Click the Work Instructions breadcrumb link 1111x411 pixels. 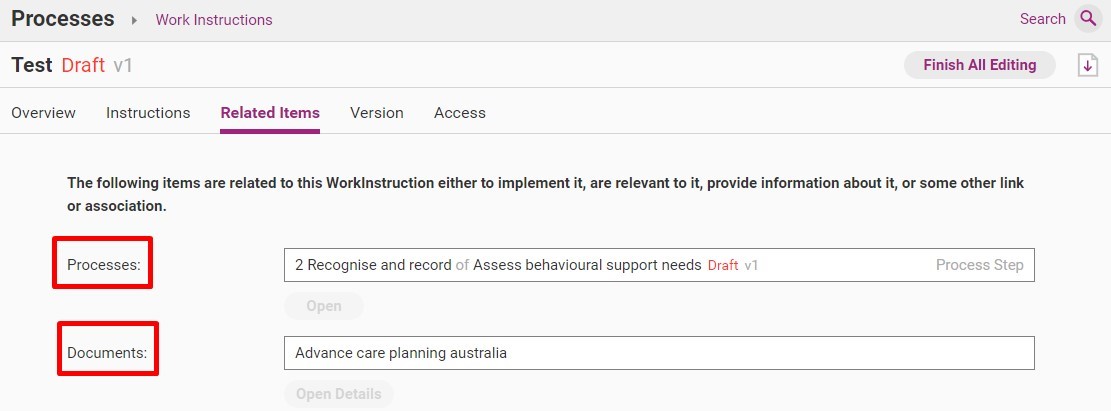pyautogui.click(x=214, y=20)
